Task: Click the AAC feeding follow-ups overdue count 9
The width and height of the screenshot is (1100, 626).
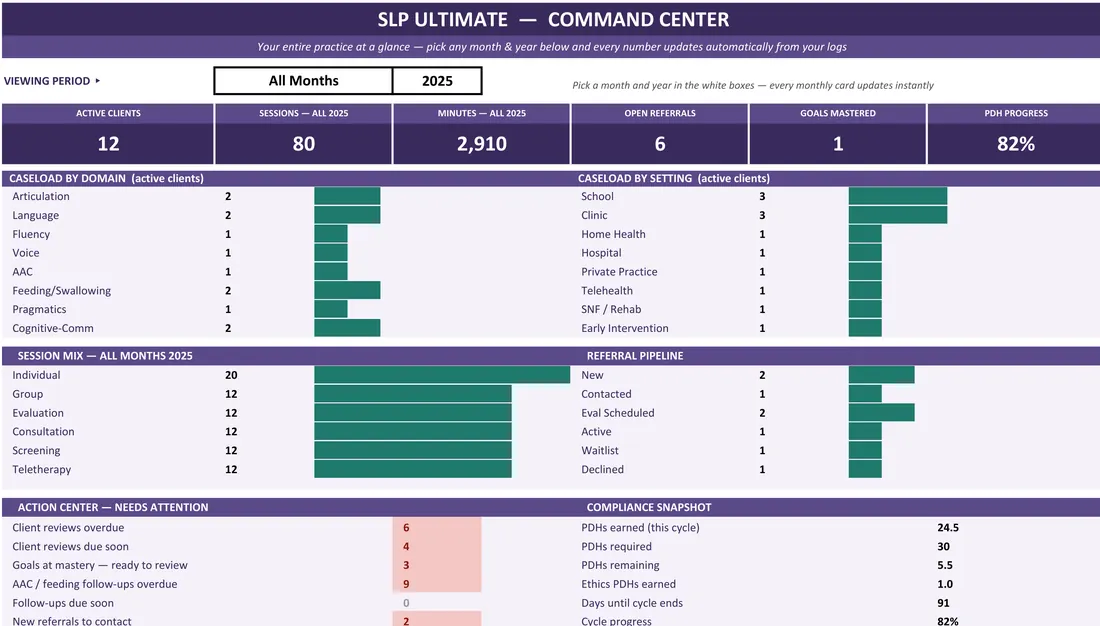Action: (x=406, y=584)
